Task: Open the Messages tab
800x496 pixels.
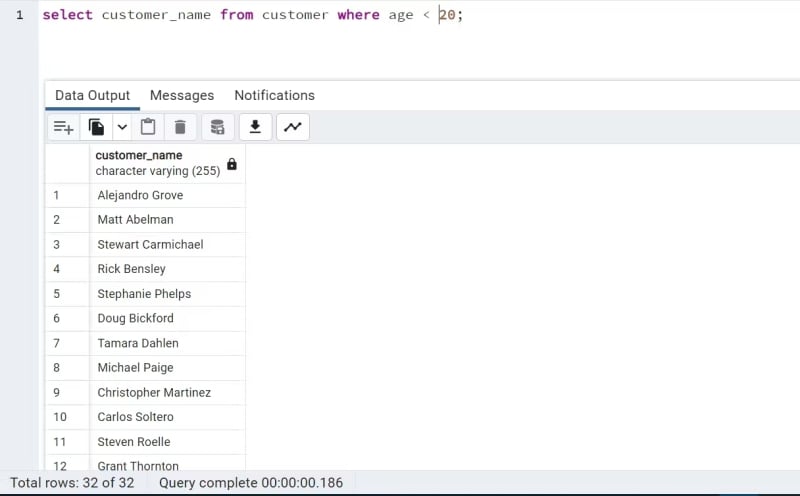Action: [182, 95]
